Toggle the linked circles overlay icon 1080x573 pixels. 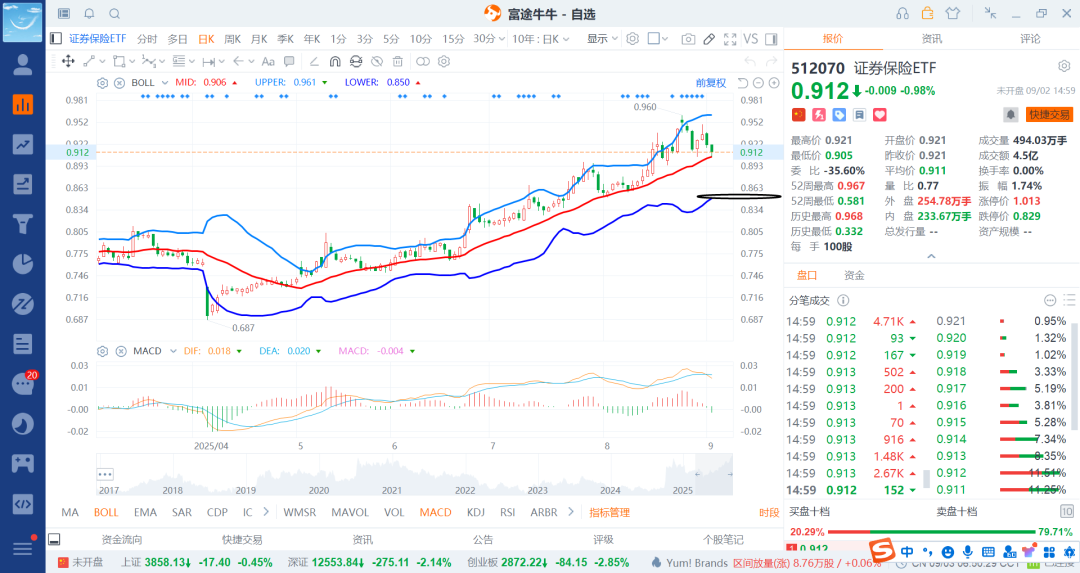click(x=423, y=61)
